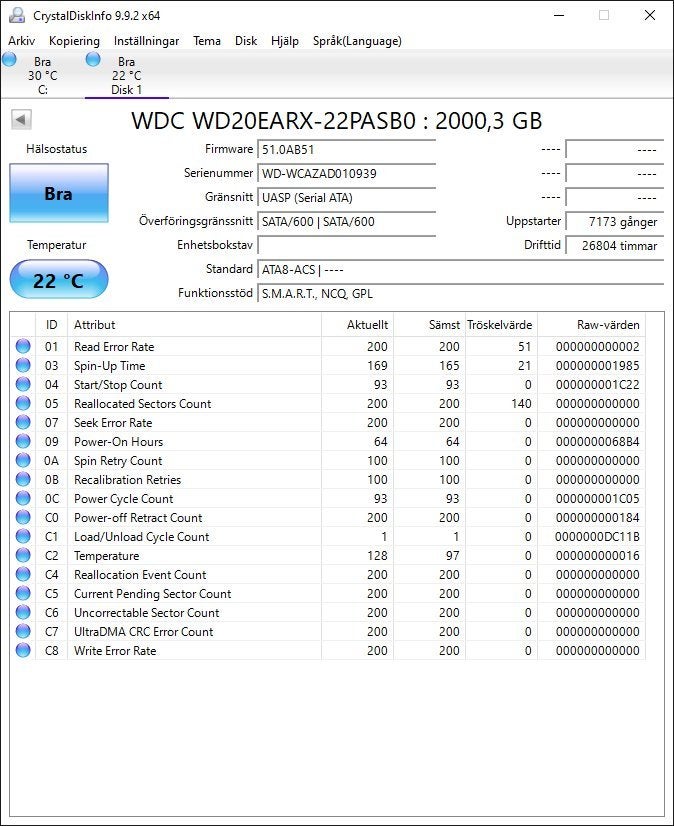Click the ID column header
Viewport: 674px width, 826px height.
(52, 324)
